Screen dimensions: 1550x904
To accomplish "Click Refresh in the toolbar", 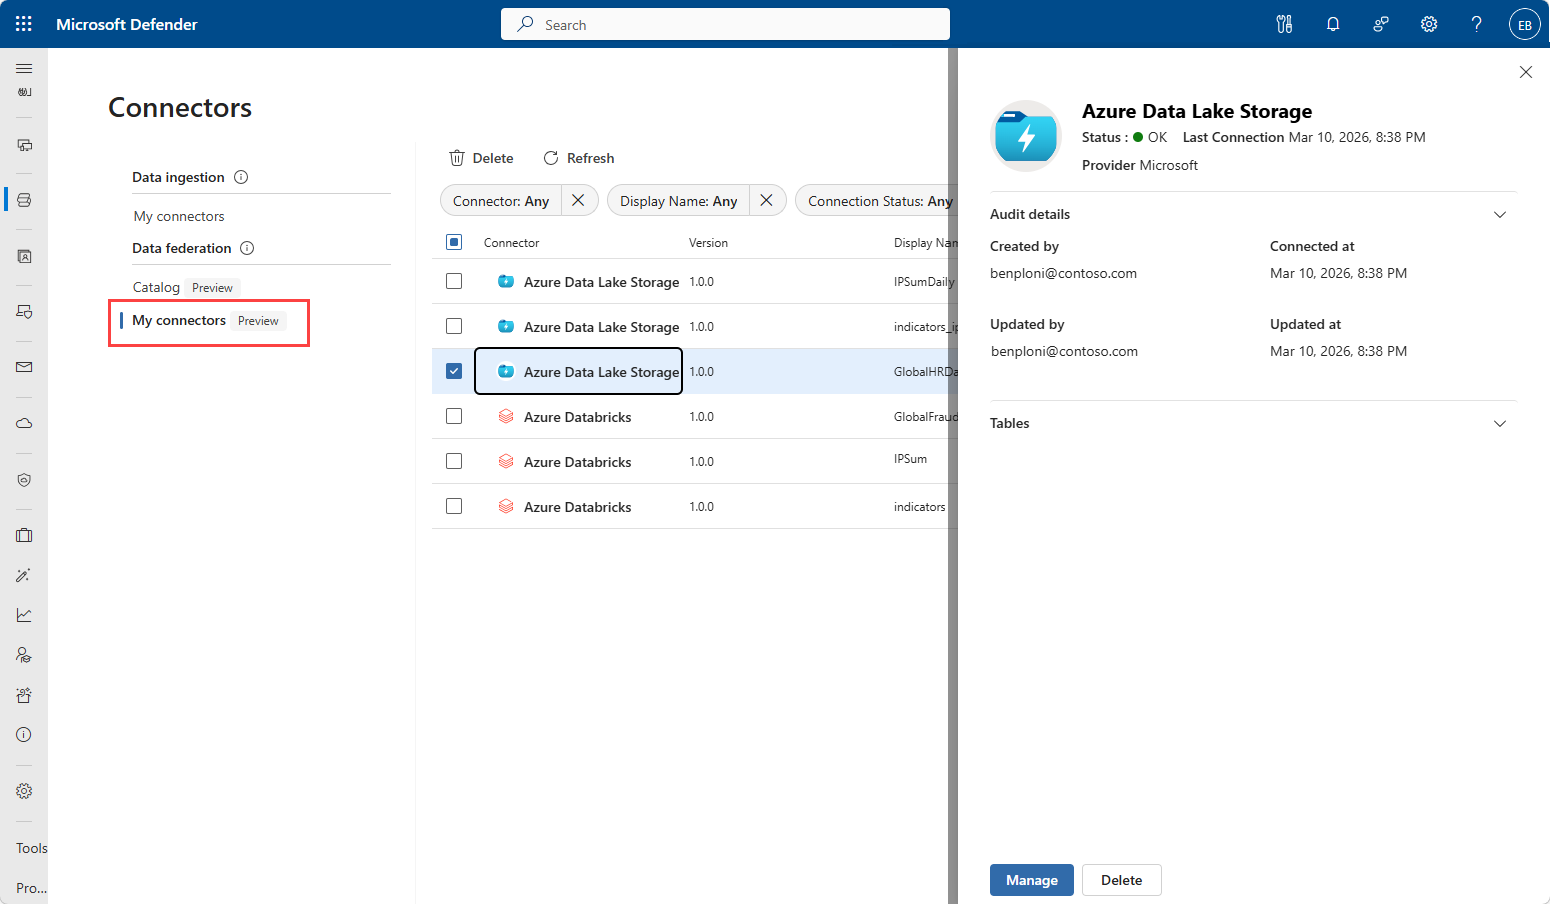I will point(579,158).
